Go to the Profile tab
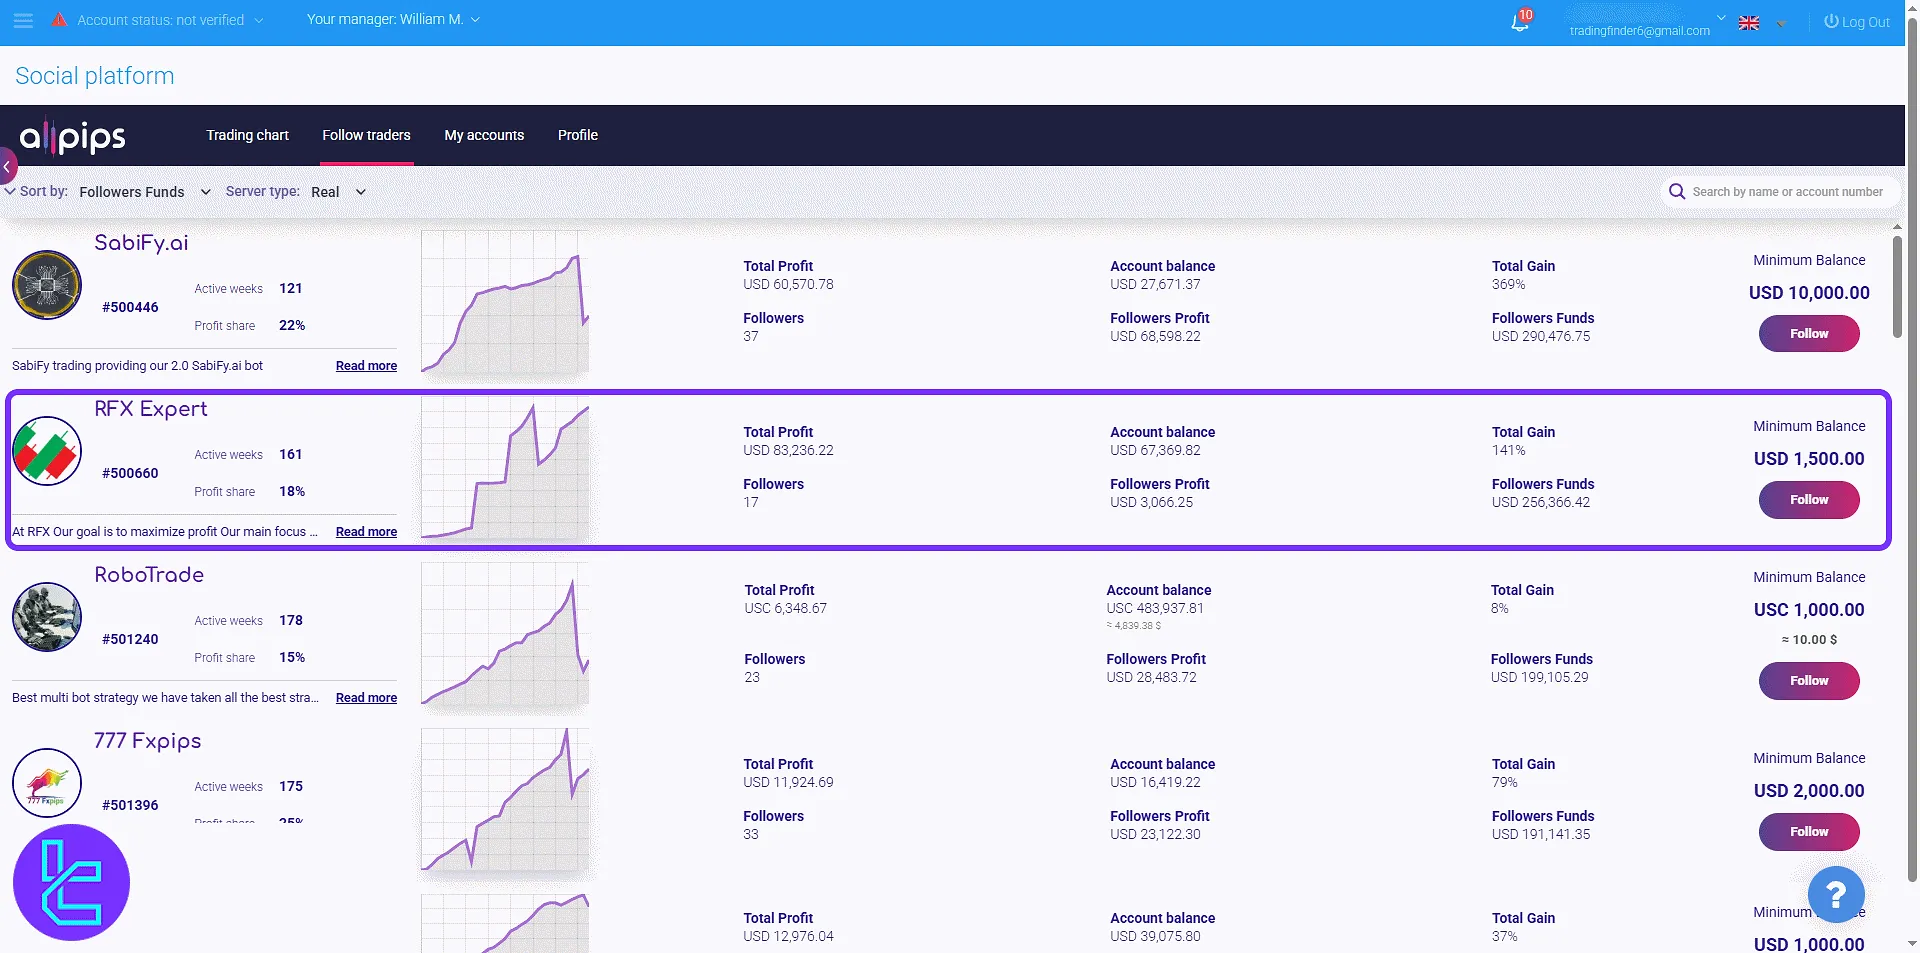Screen dimensions: 1920x953 pos(578,135)
